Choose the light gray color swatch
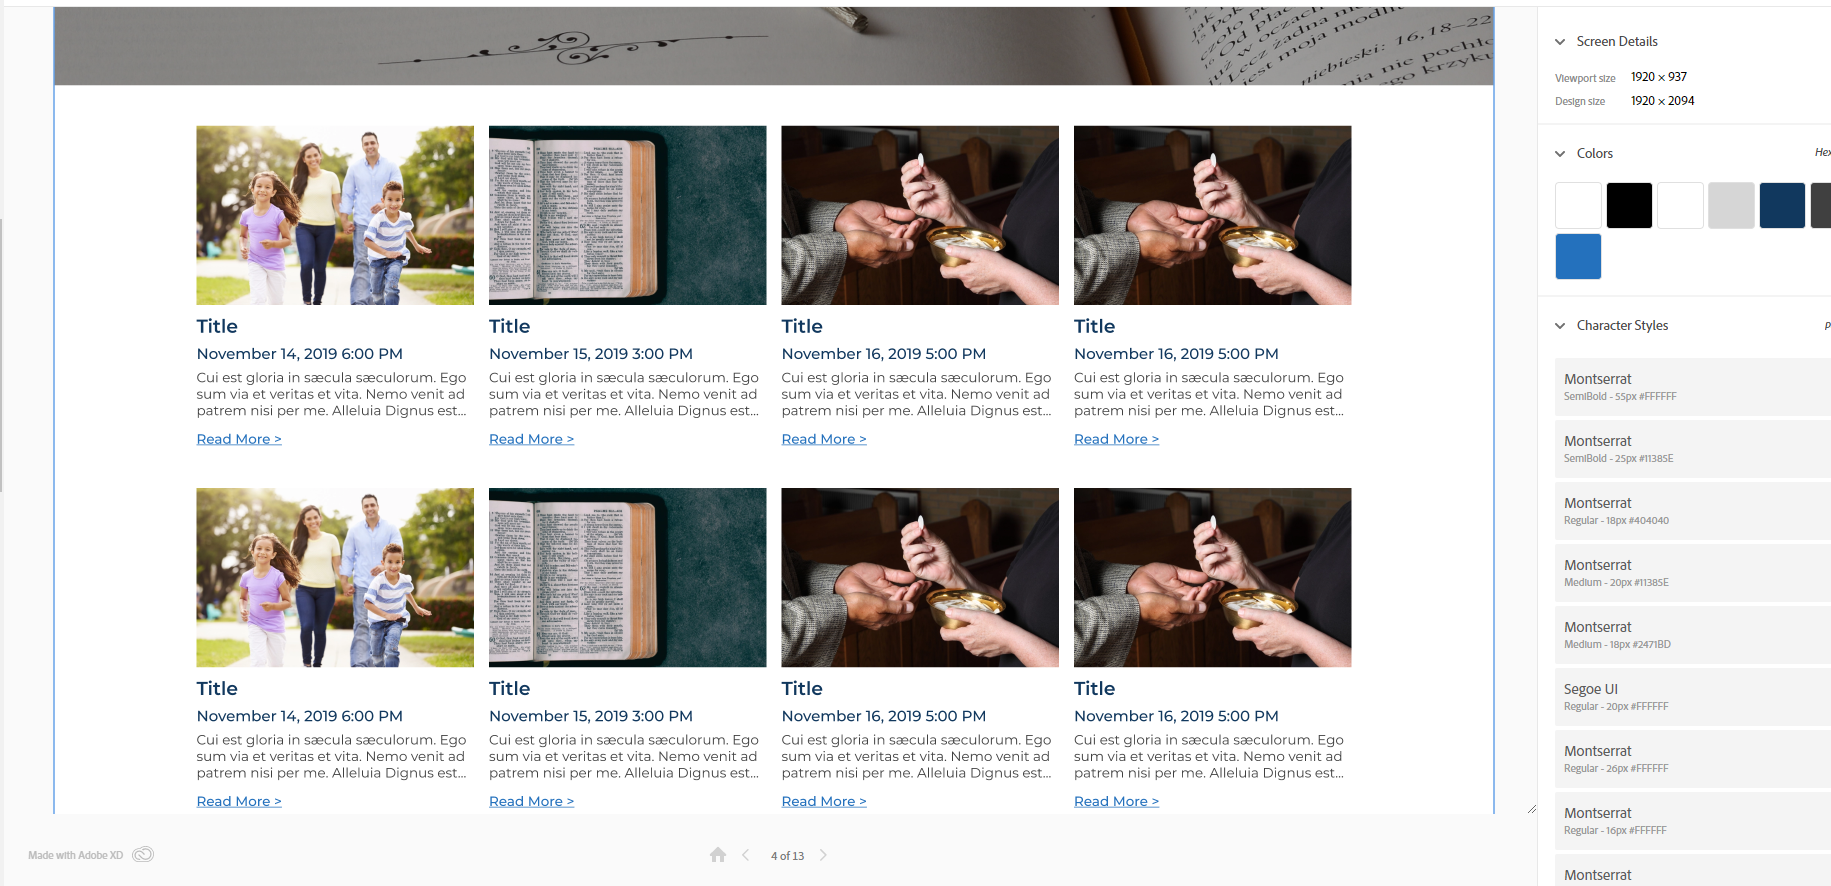The width and height of the screenshot is (1831, 886). pyautogui.click(x=1731, y=206)
